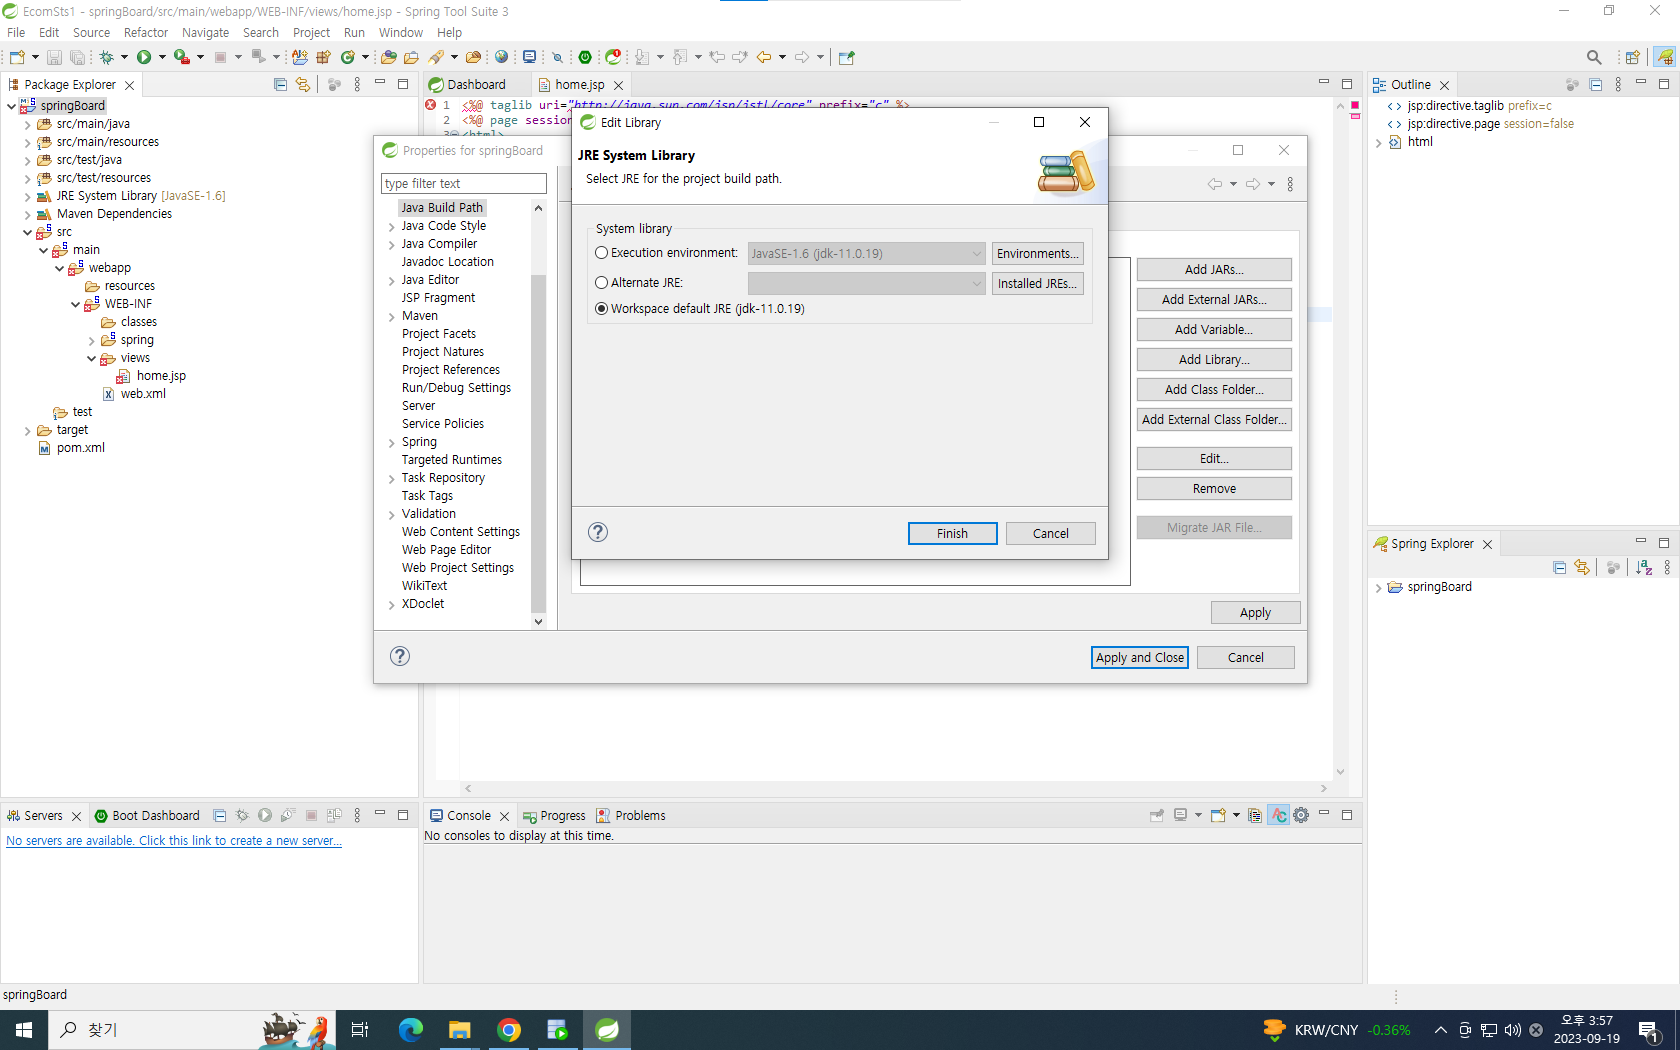Viewport: 1680px width, 1050px height.
Task: Click Collapse All icon in Outline view
Action: point(1595,85)
